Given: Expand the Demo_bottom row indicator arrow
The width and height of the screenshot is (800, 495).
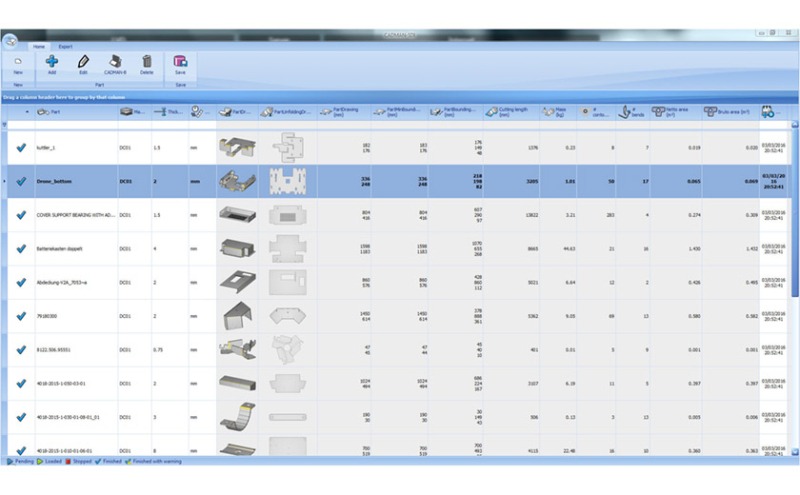Looking at the screenshot, I should click(6, 182).
